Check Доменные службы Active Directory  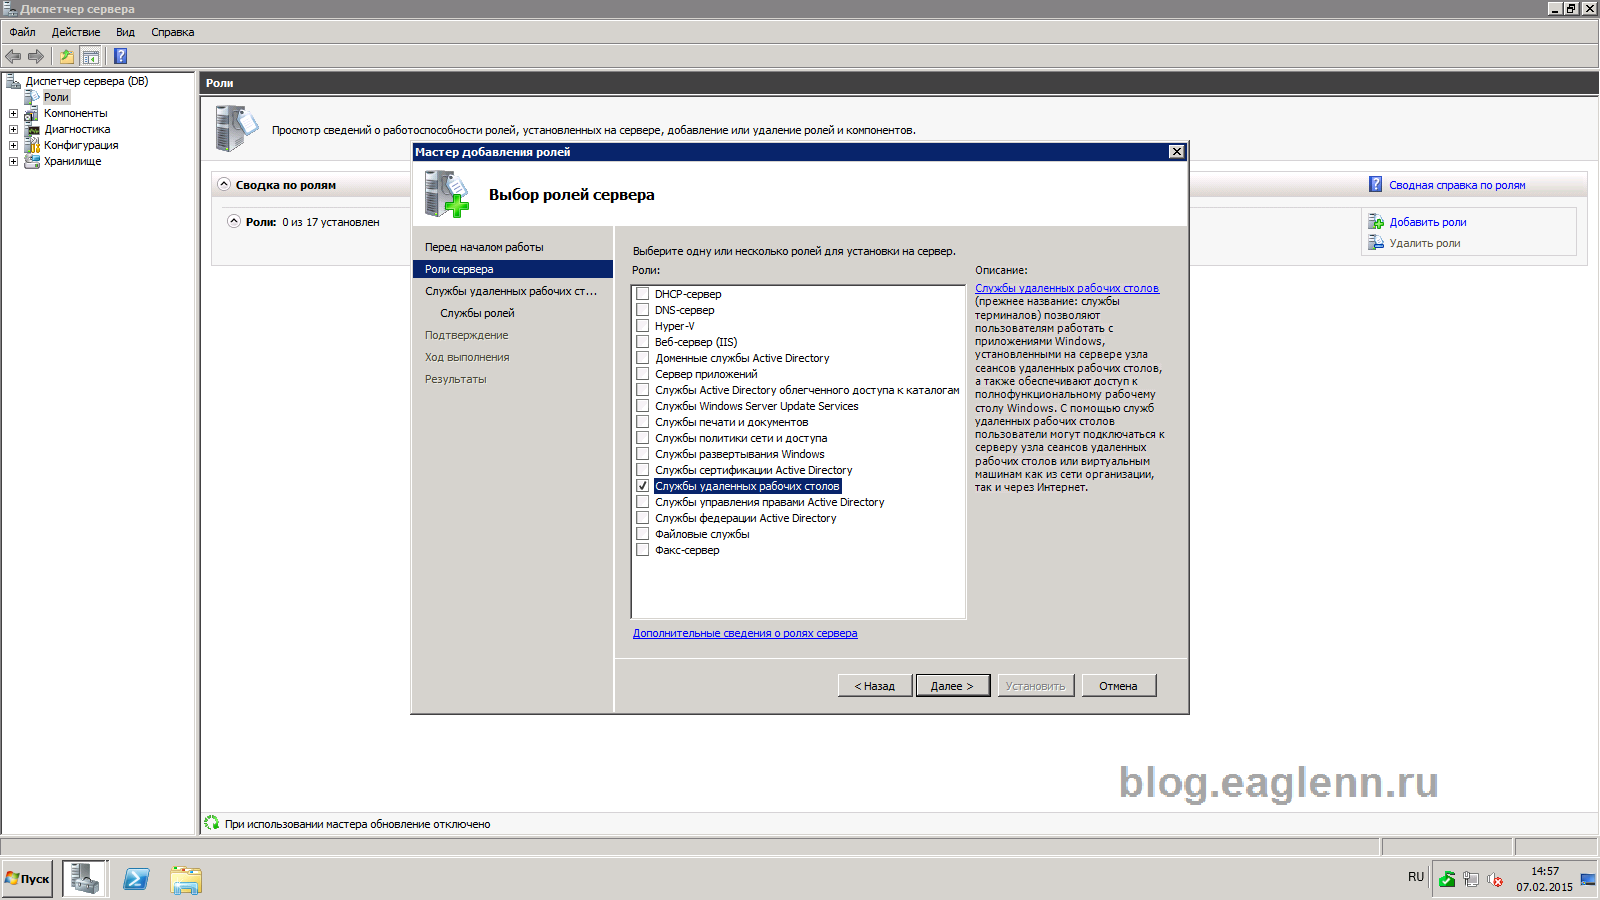tap(643, 358)
